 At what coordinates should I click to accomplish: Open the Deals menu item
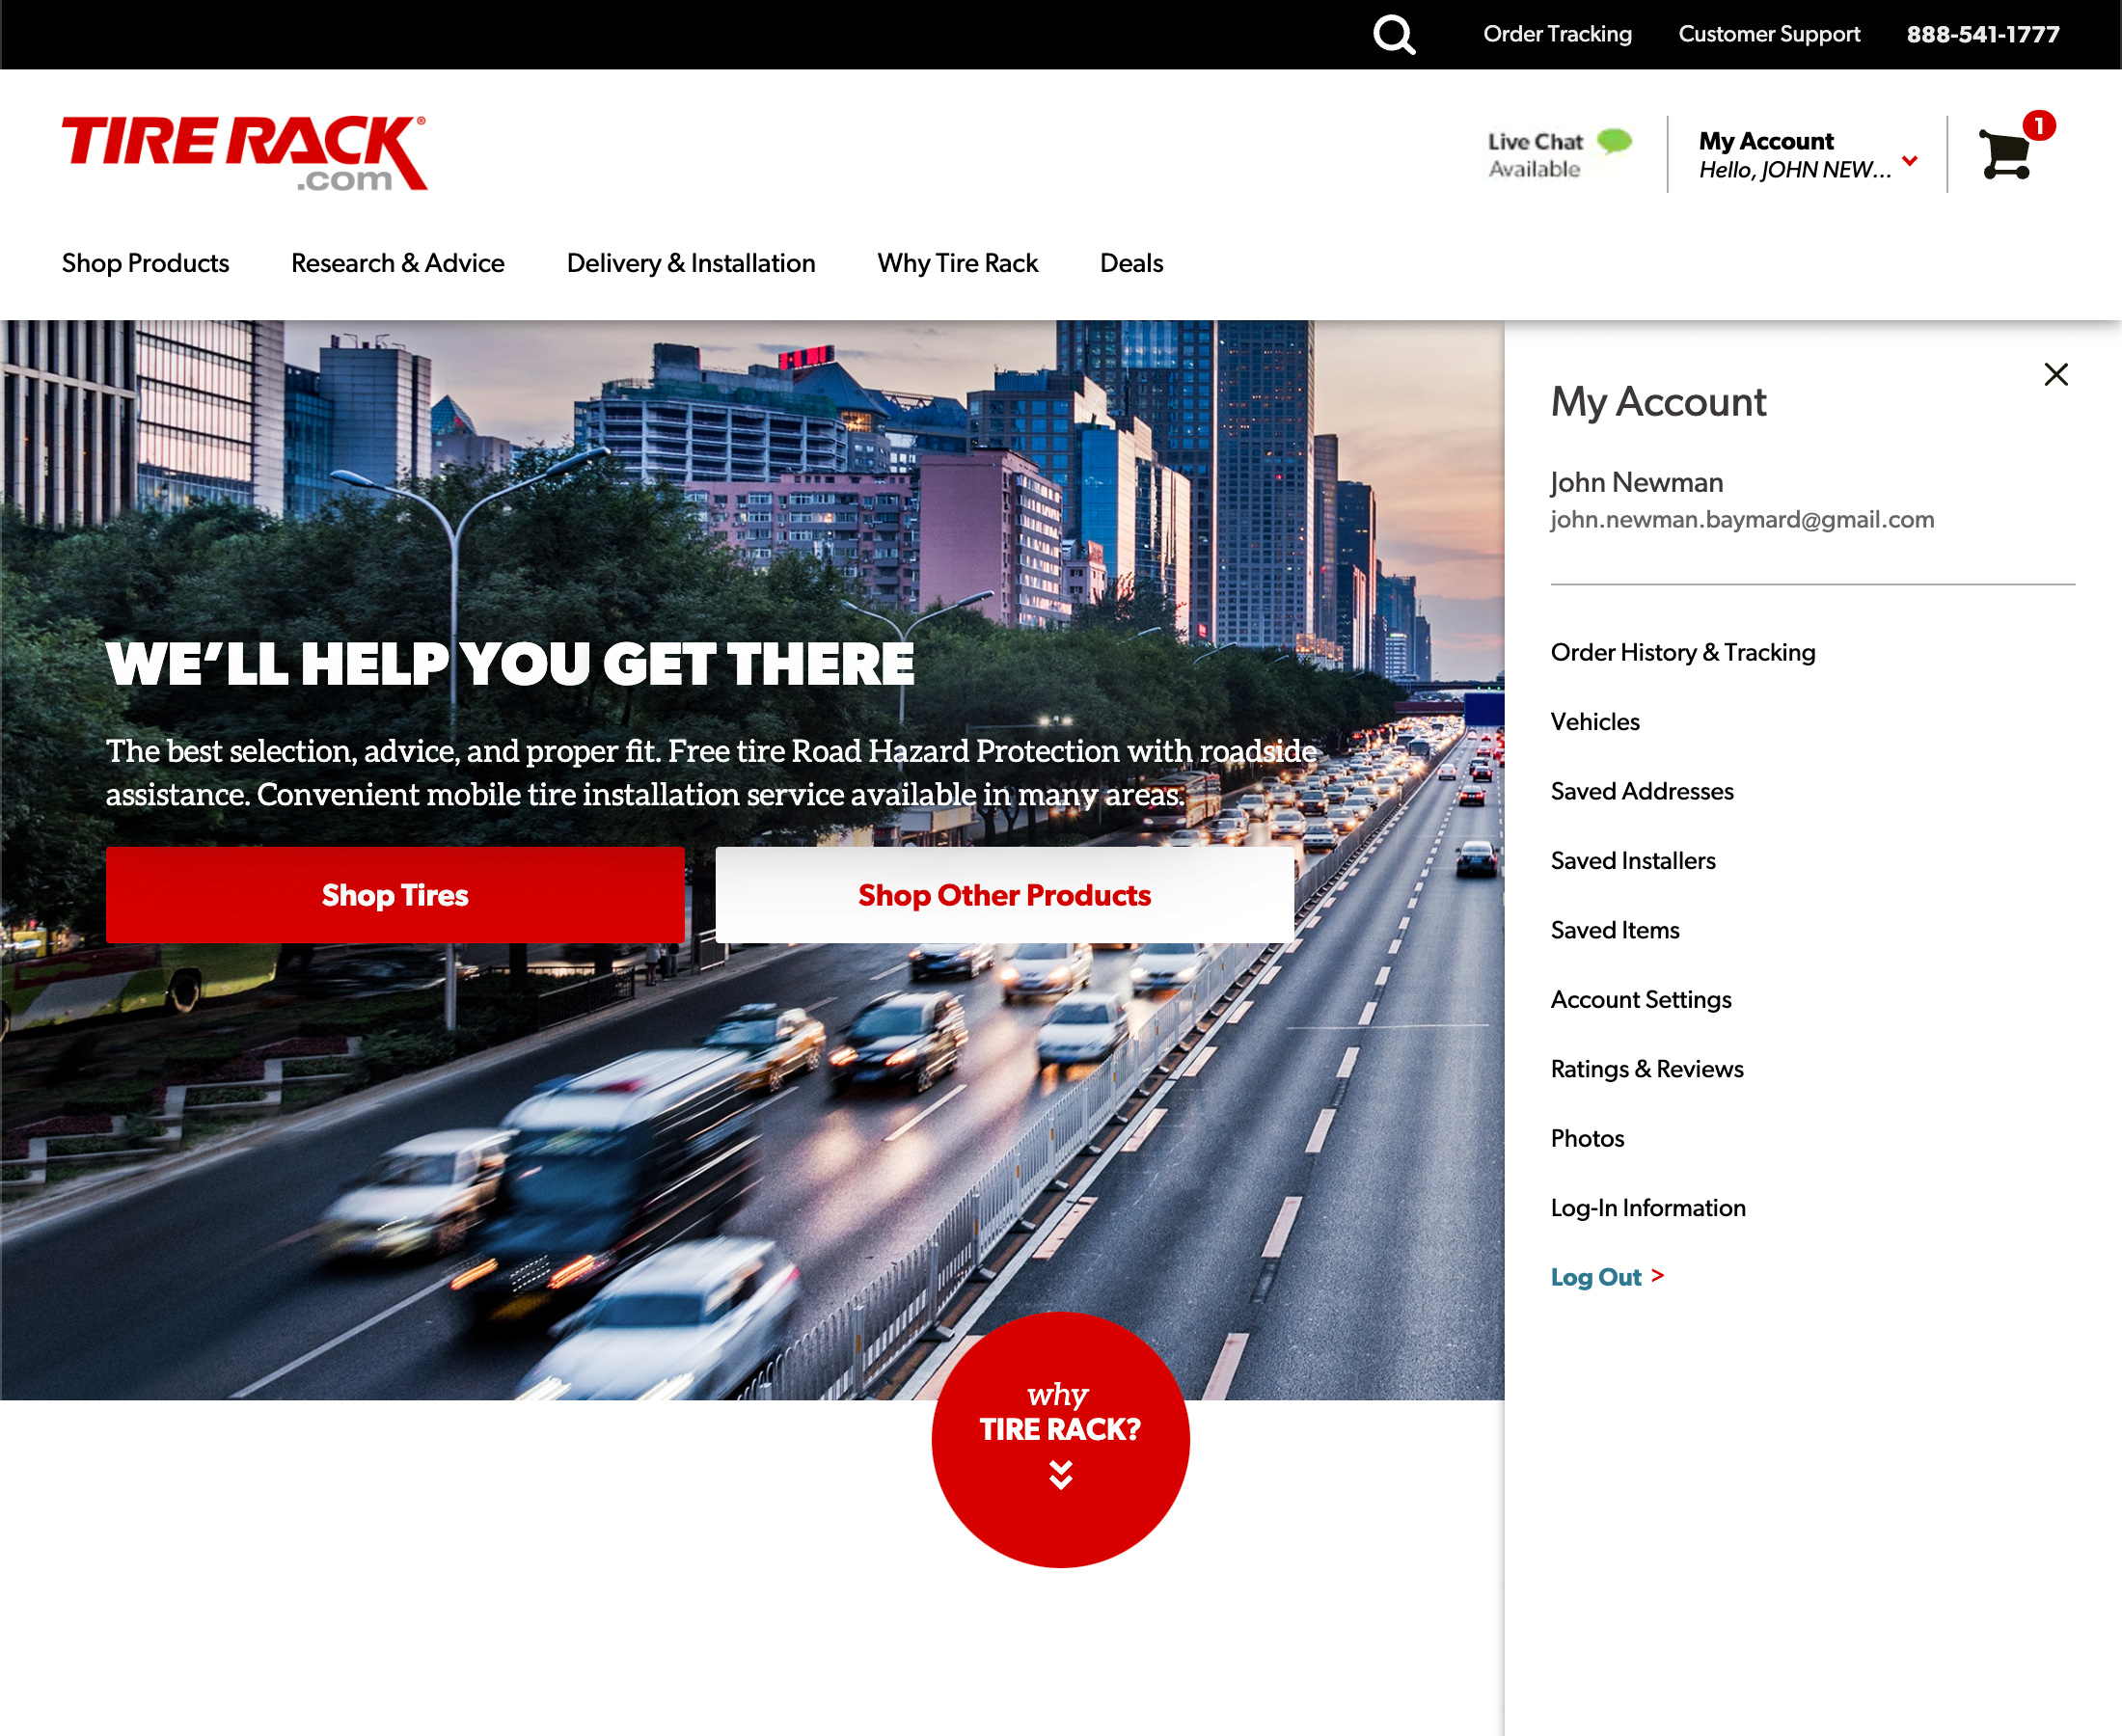tap(1131, 263)
